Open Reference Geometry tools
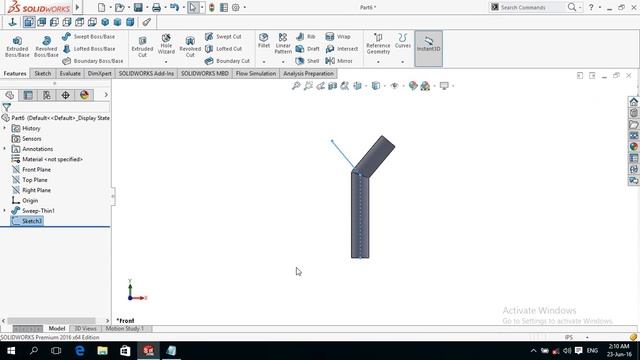 [378, 43]
